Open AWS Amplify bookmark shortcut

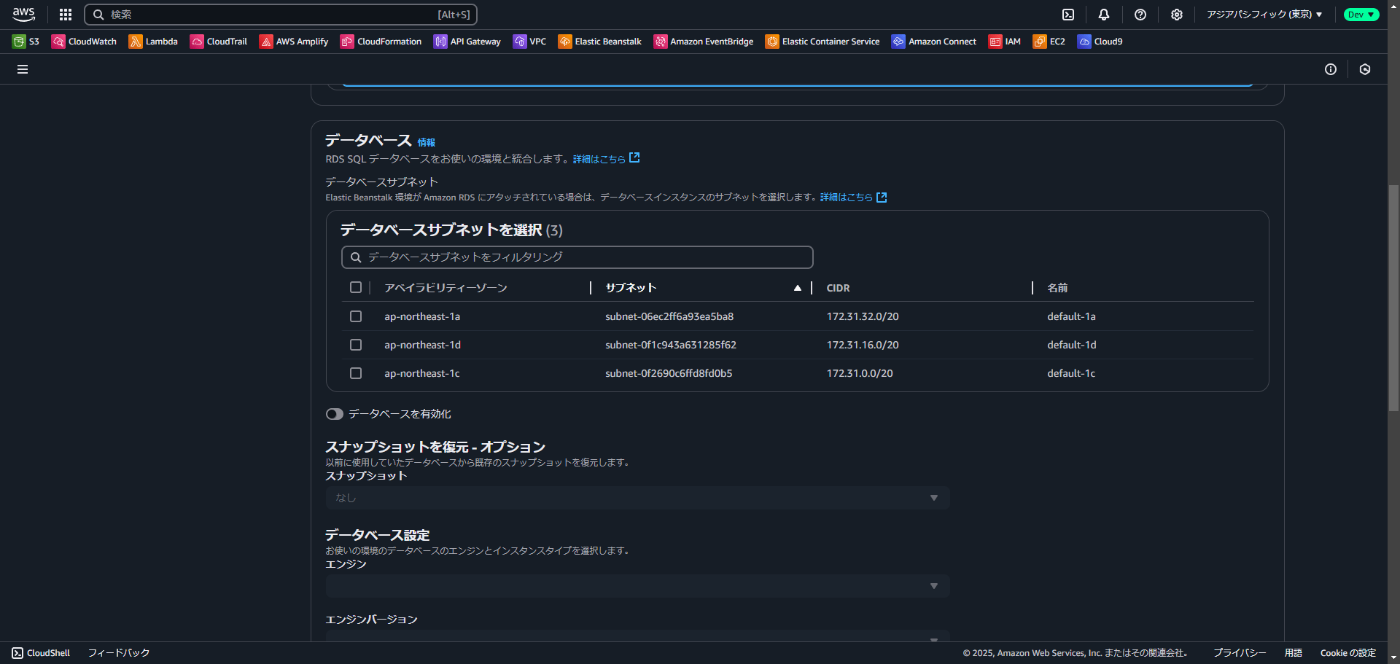coord(294,42)
